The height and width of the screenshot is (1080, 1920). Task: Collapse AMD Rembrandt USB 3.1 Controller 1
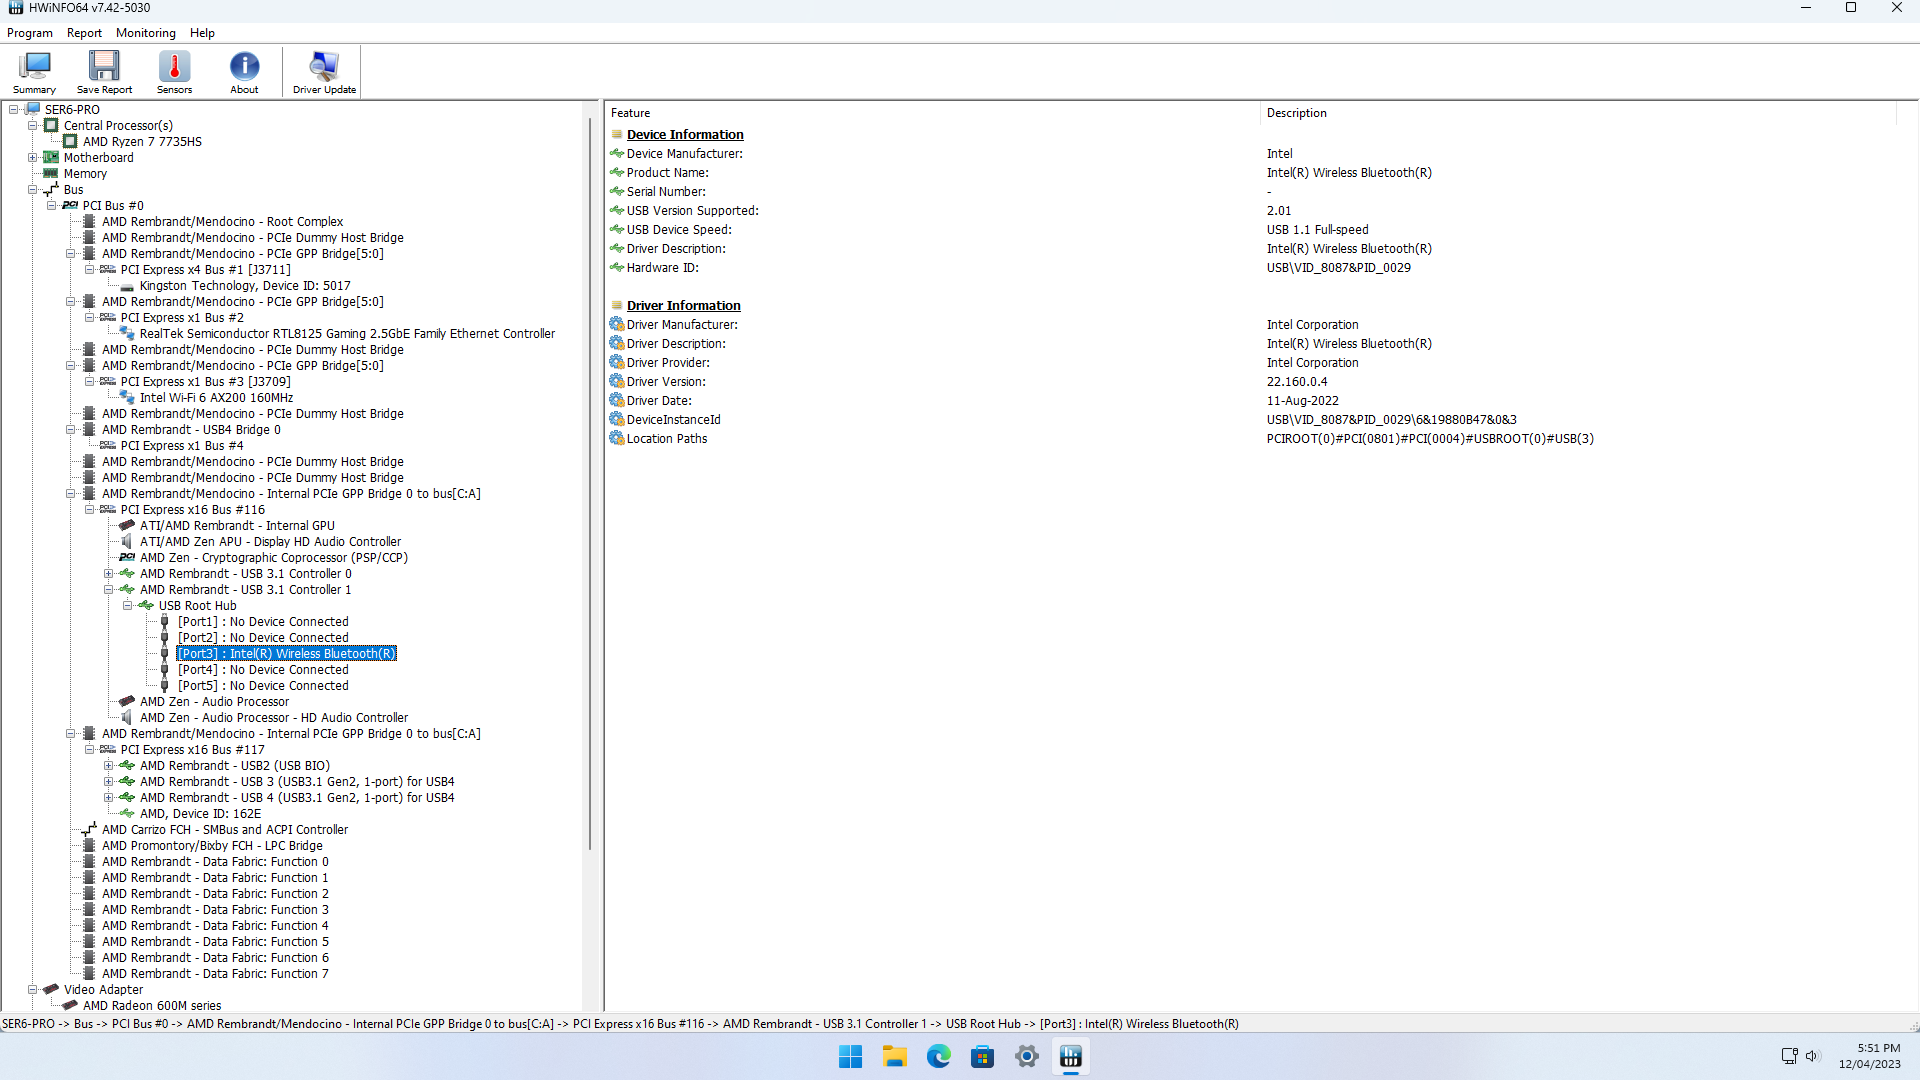109,589
